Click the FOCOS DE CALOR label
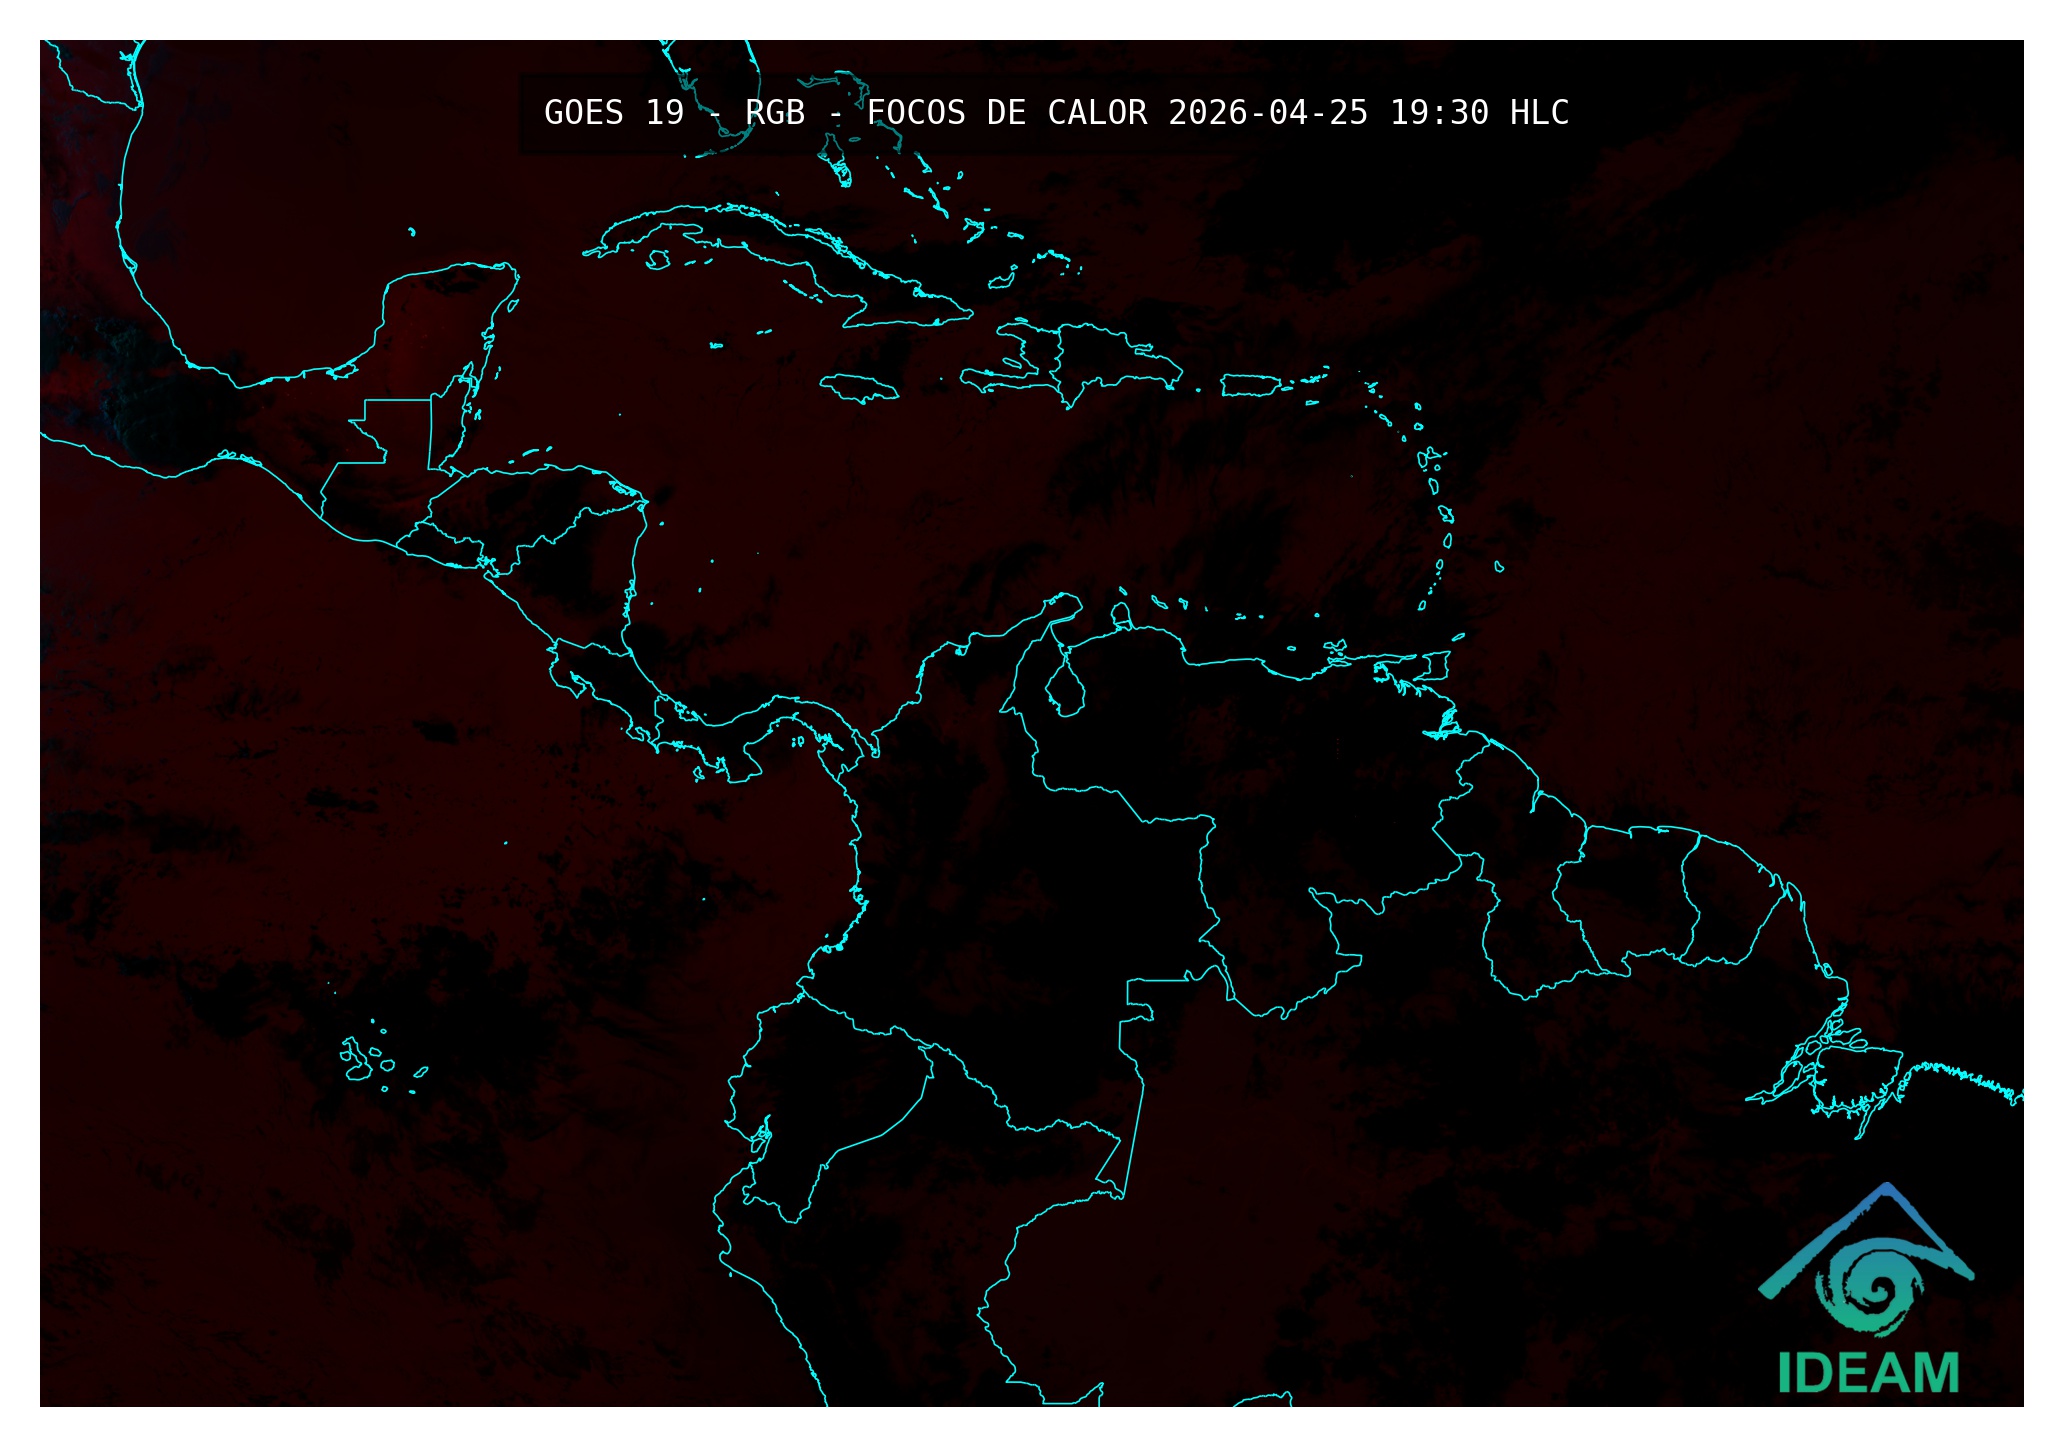This screenshot has height=1447, width=2063. 1006,113
